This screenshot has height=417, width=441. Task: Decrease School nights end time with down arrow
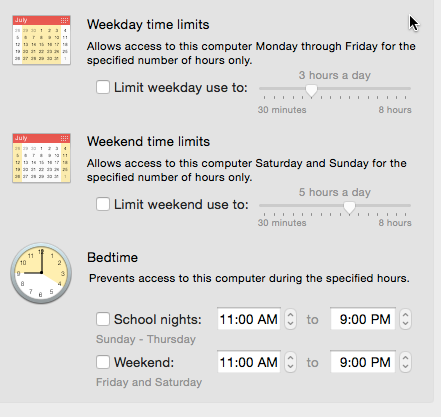[405, 324]
